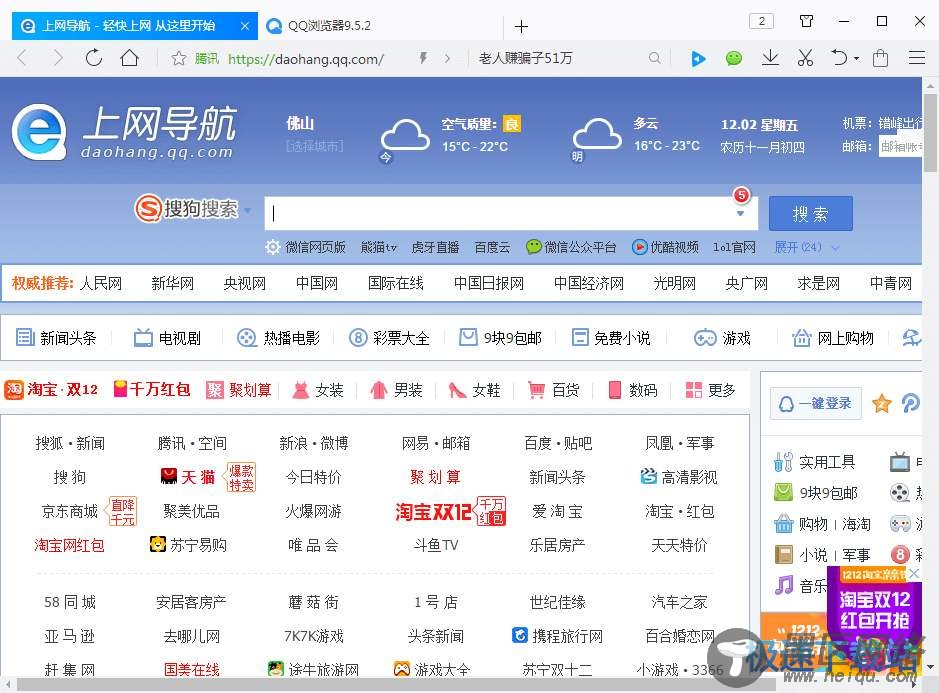Close the 淘宝双12 floating ad
This screenshot has width=939, height=693.
(x=914, y=574)
